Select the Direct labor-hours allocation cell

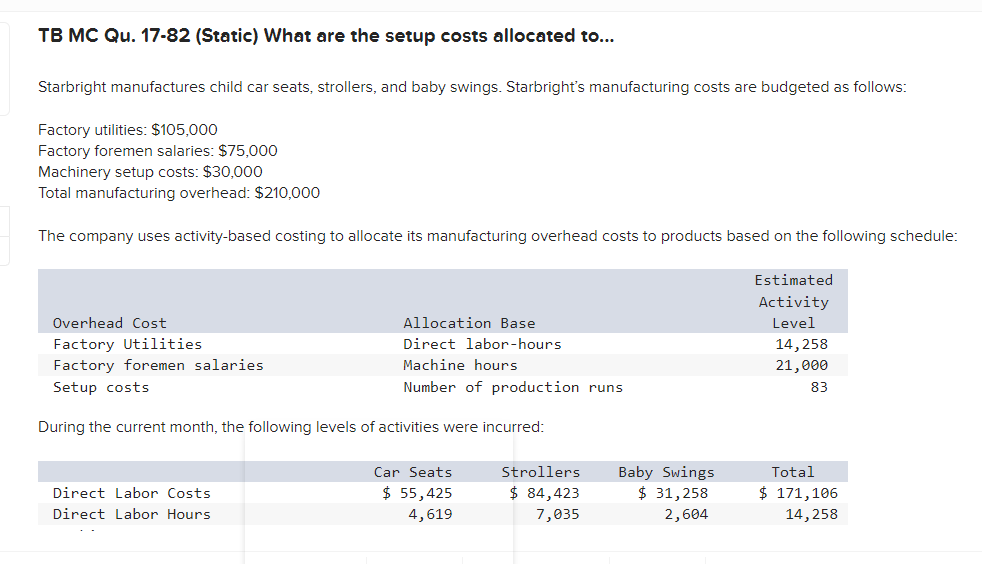(x=482, y=344)
